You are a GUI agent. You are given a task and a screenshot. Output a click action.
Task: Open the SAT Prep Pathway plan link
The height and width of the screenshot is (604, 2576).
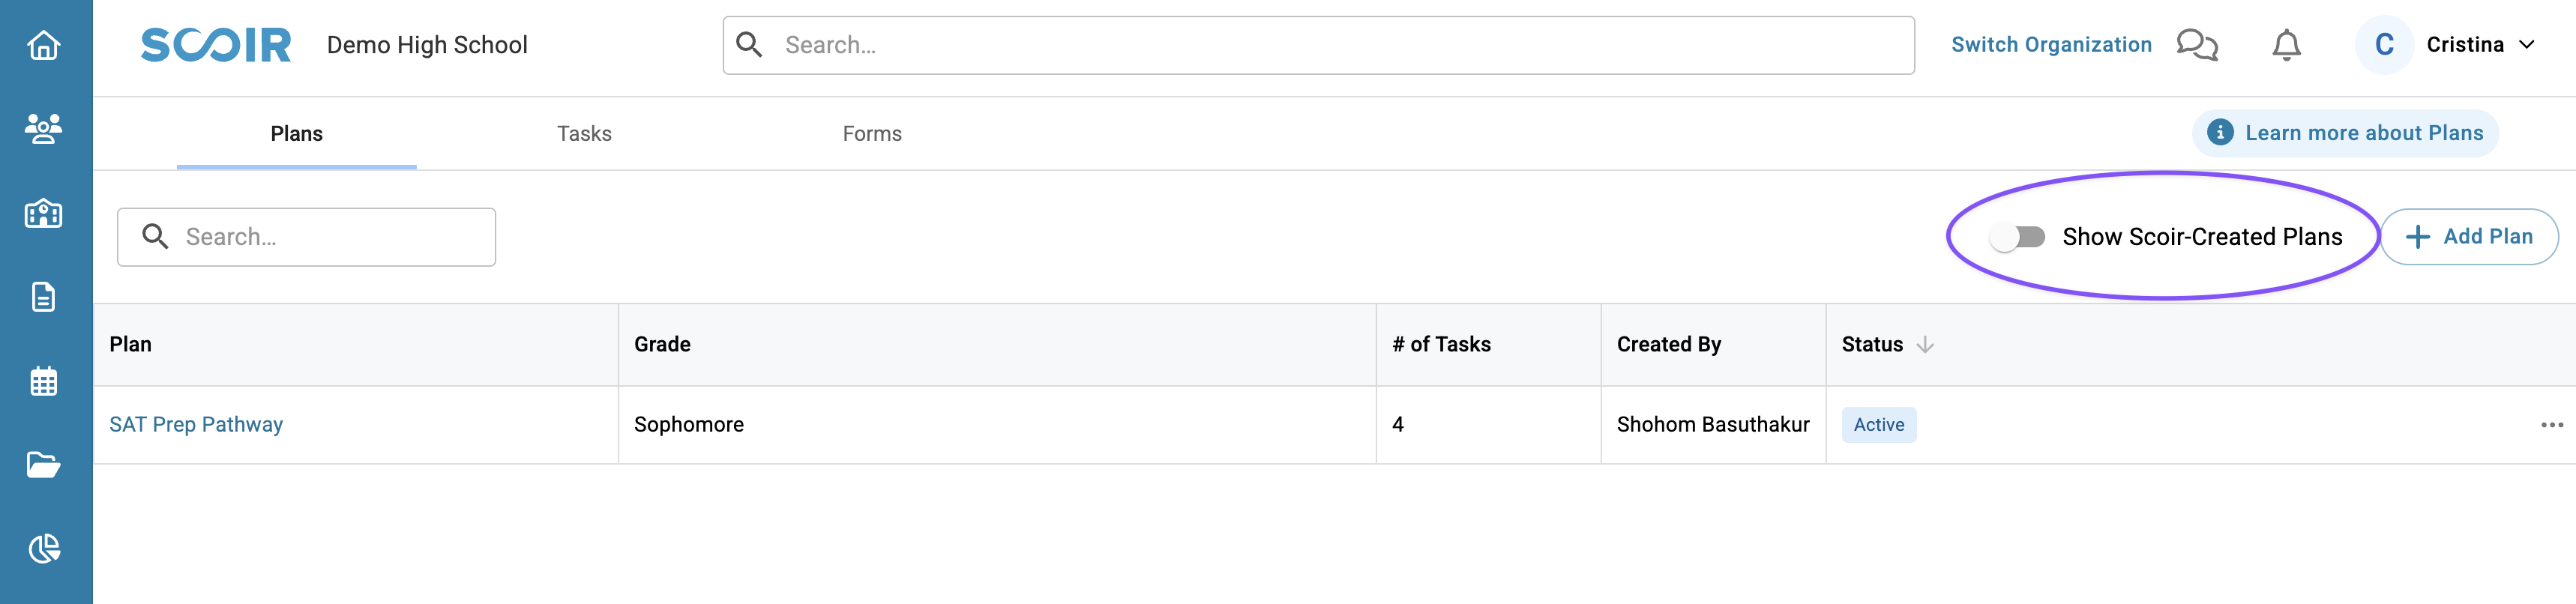[x=196, y=425]
